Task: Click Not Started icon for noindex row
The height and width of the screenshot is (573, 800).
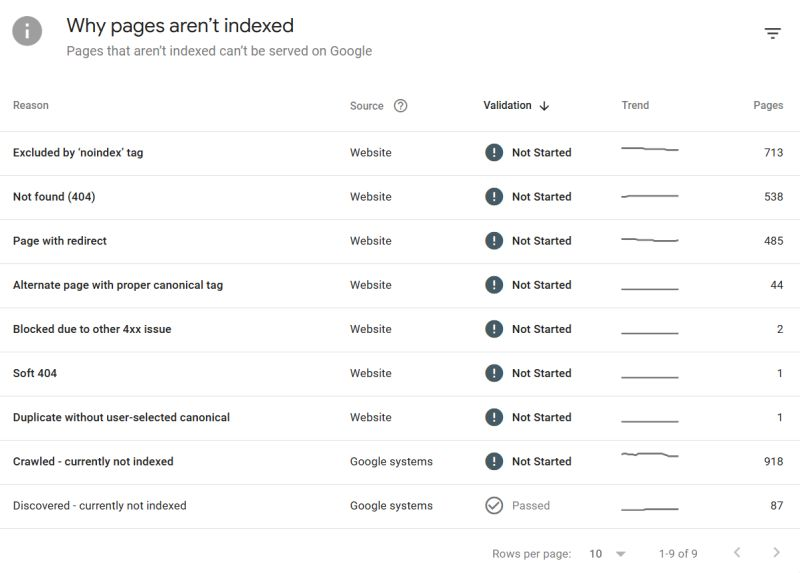Action: point(494,153)
